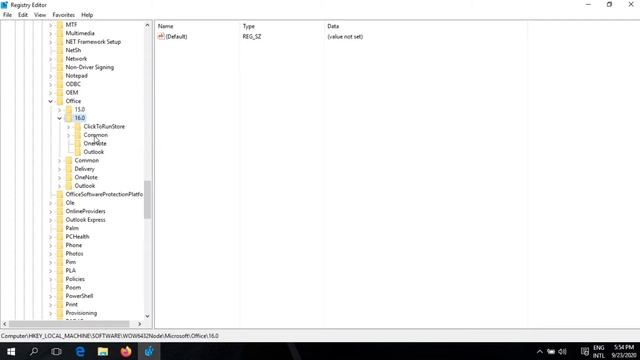Open the File menu

pos(7,15)
